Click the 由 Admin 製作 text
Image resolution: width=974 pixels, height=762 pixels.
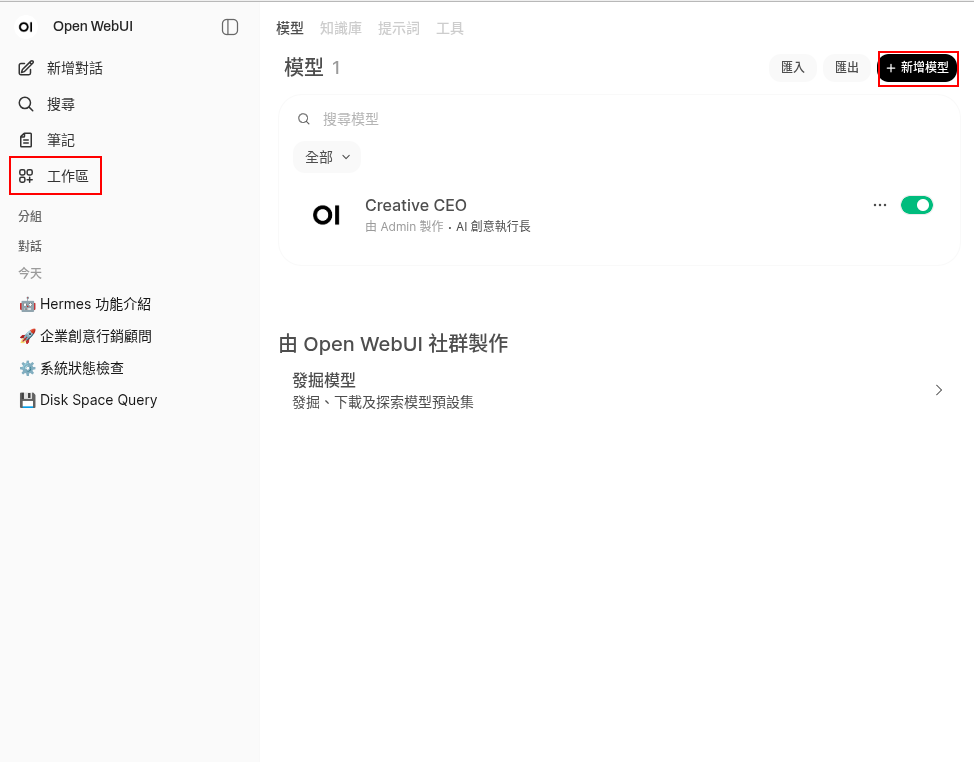404,227
